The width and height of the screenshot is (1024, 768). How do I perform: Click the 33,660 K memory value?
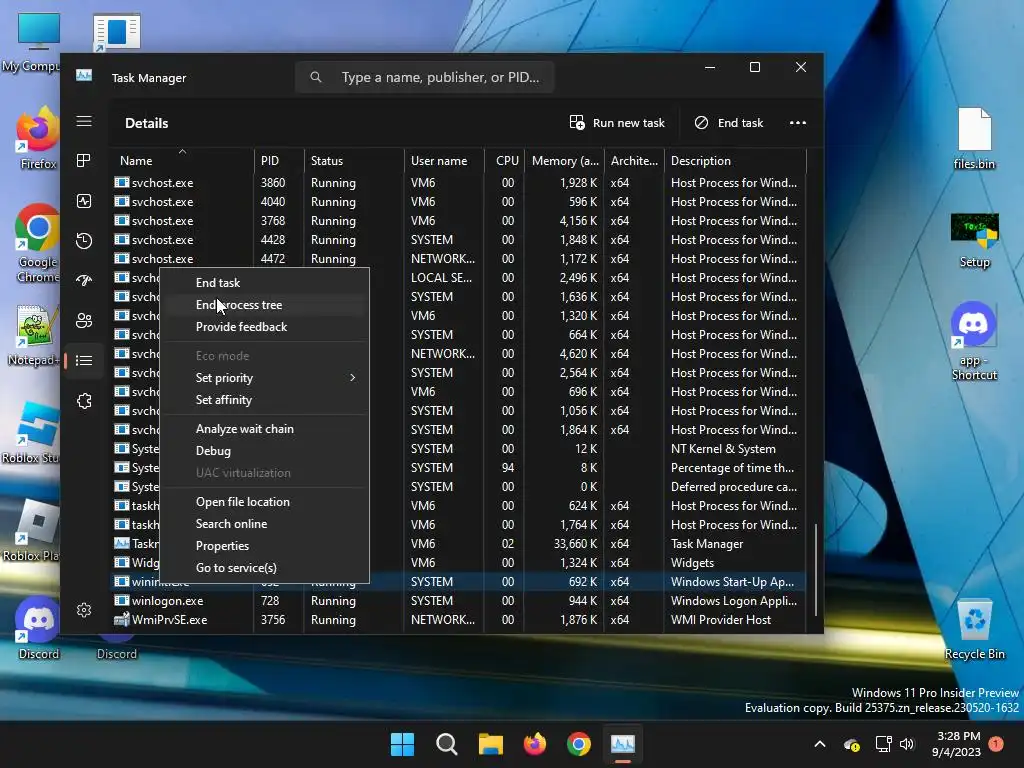click(x=575, y=544)
